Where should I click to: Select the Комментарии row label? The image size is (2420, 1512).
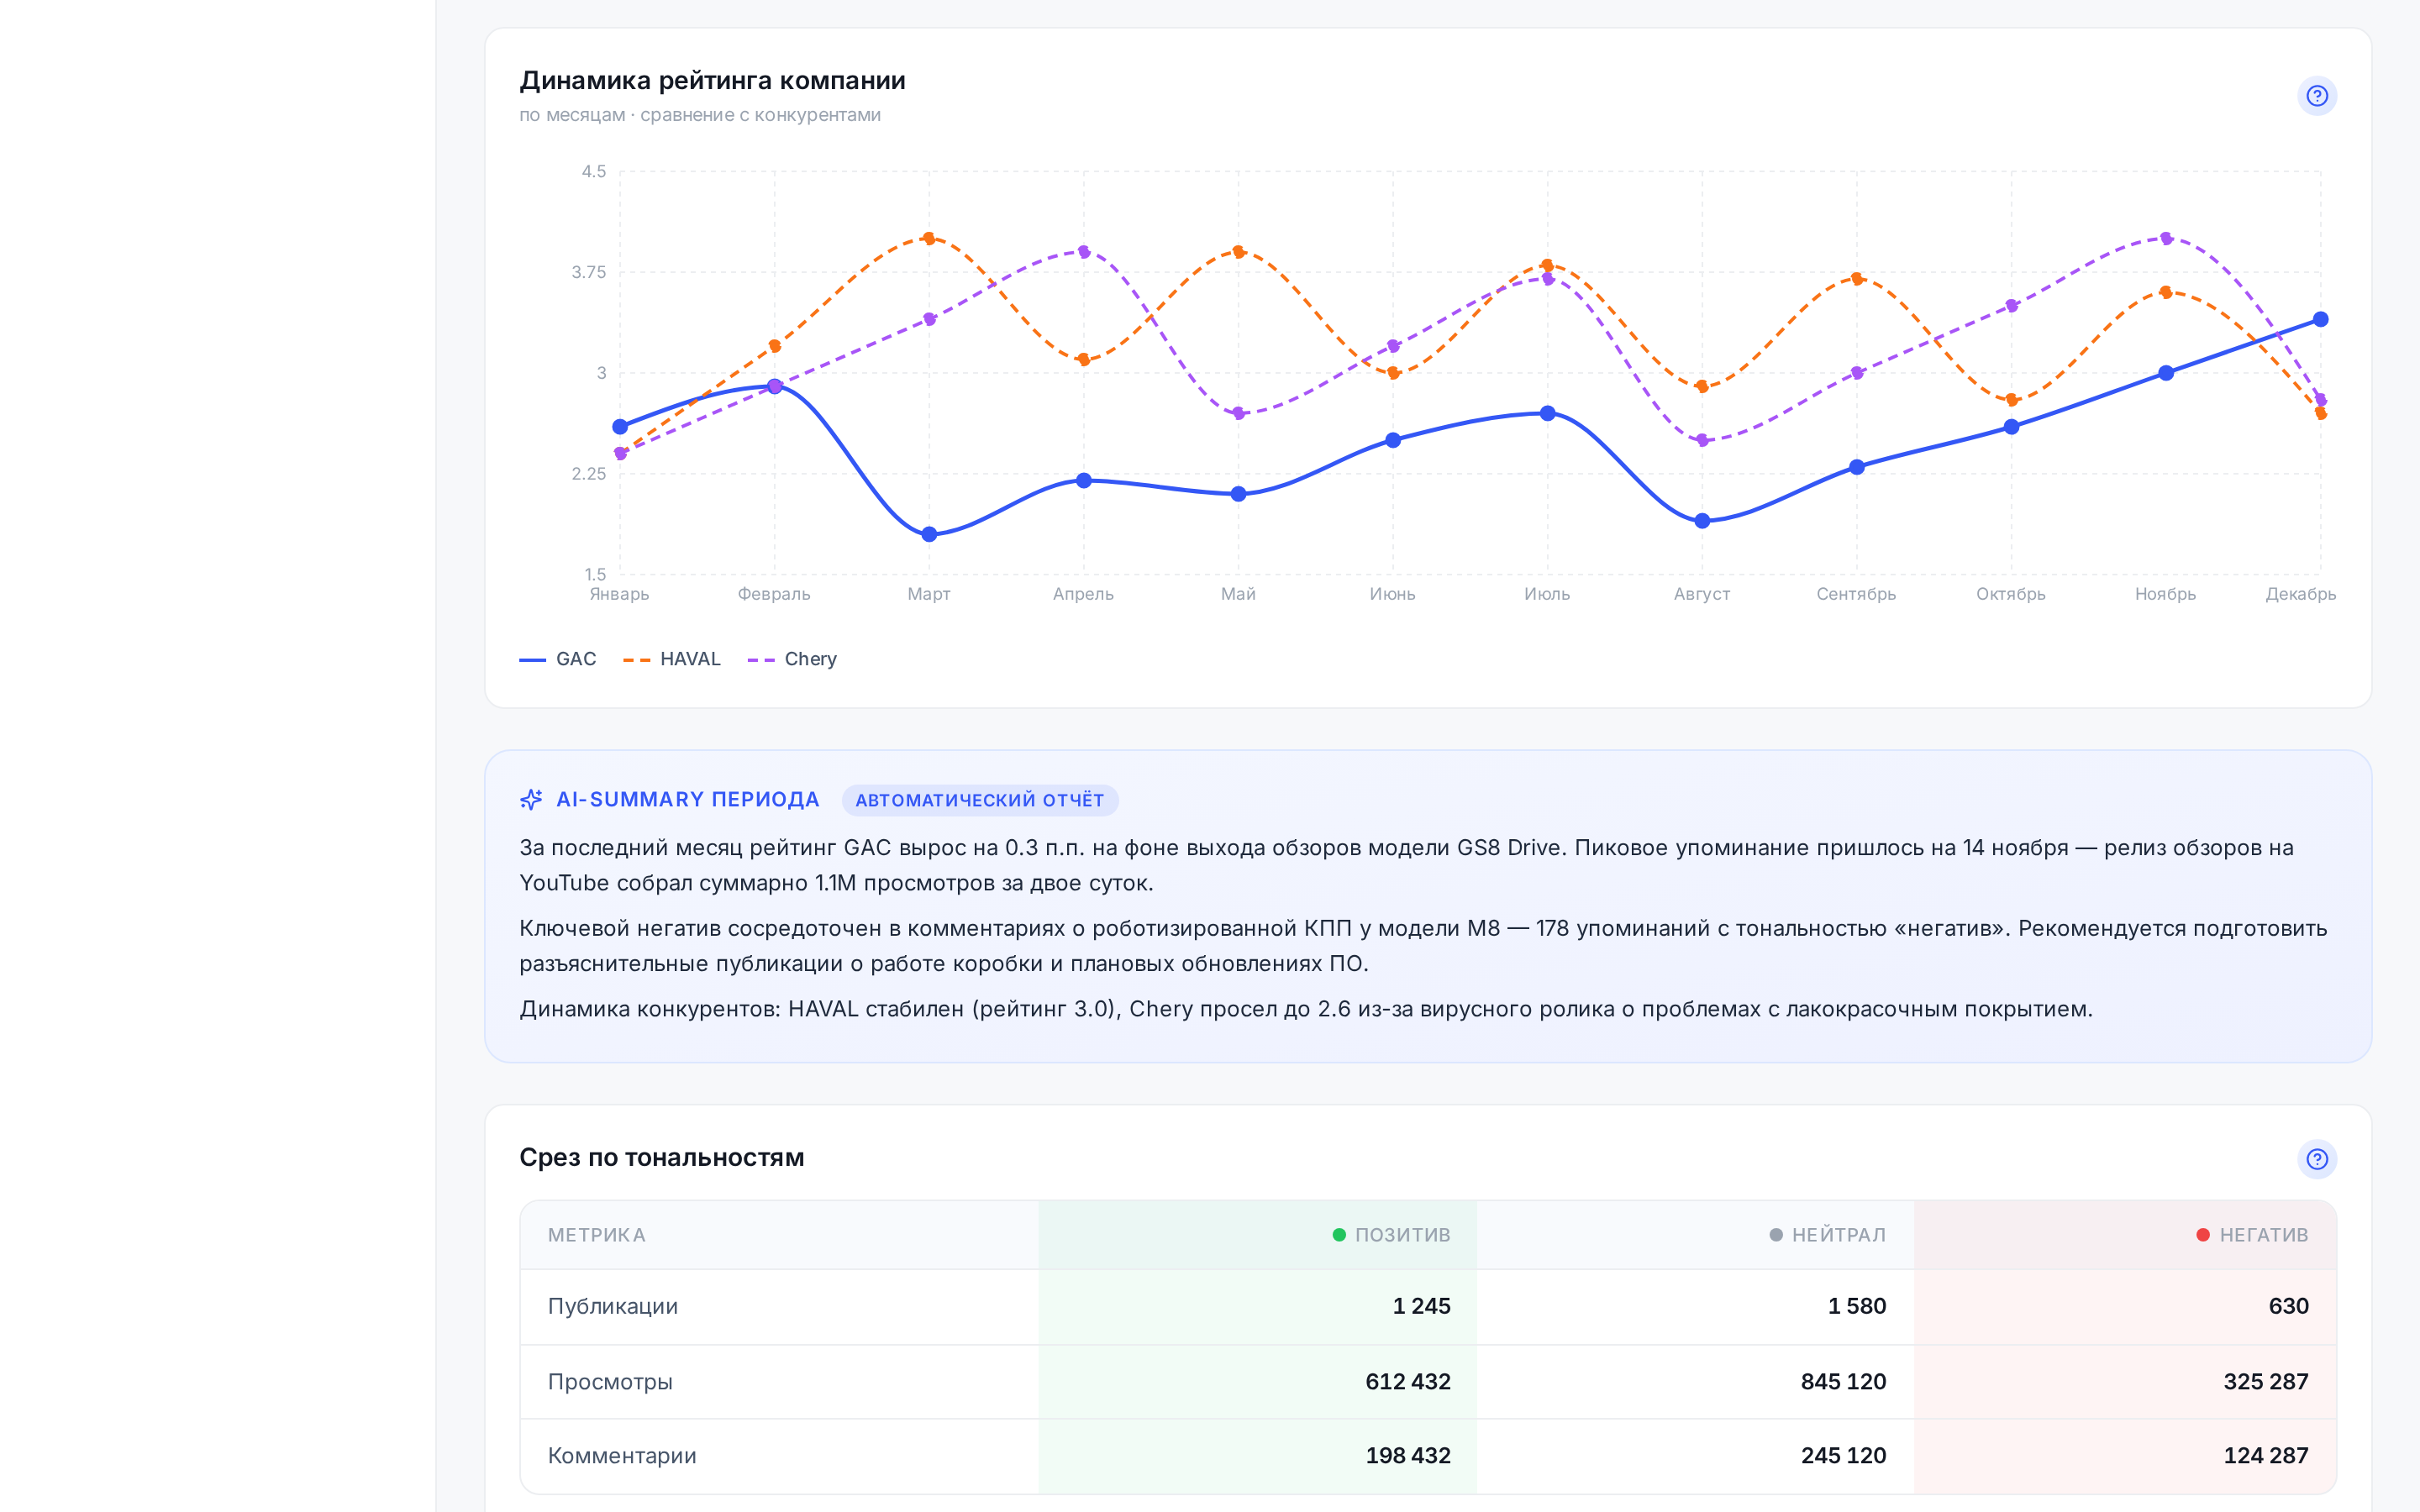point(622,1456)
